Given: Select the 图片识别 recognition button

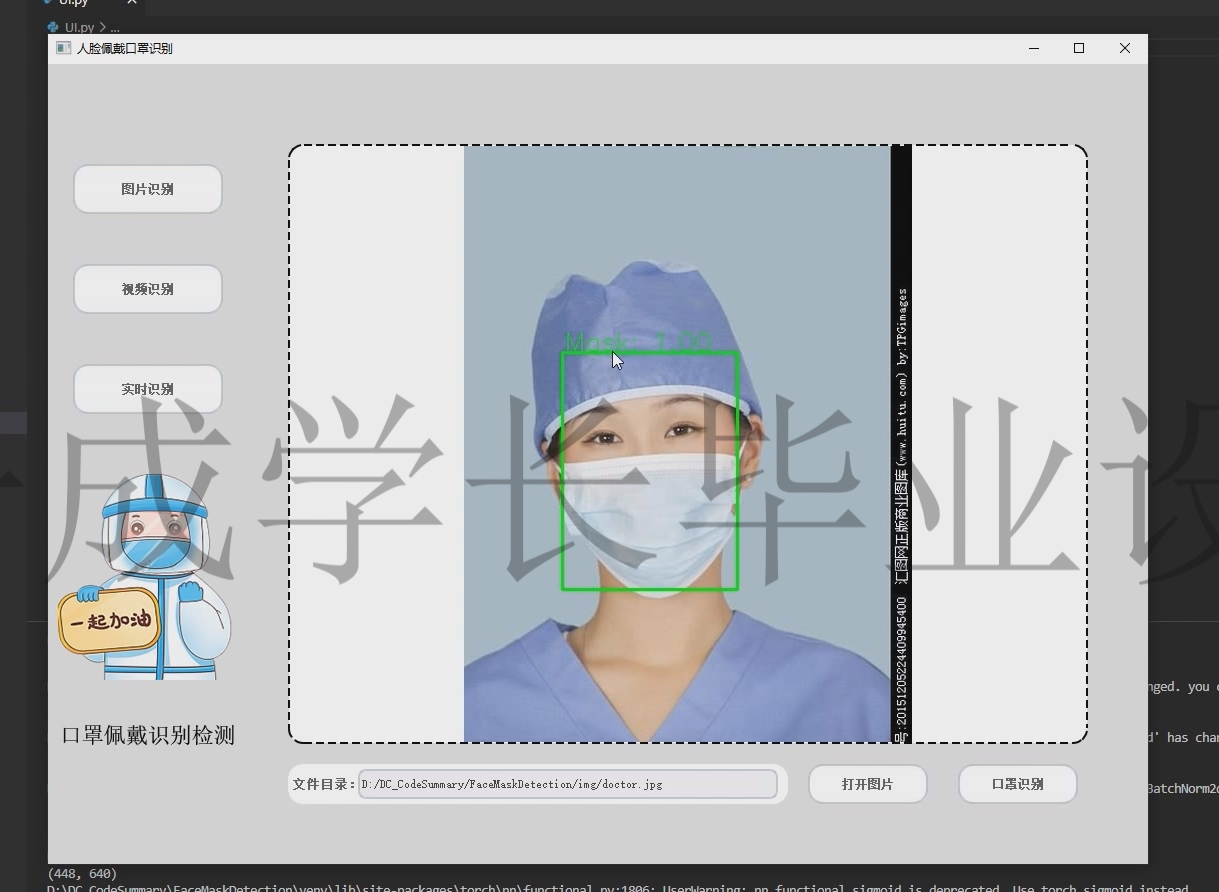Looking at the screenshot, I should click(x=147, y=188).
